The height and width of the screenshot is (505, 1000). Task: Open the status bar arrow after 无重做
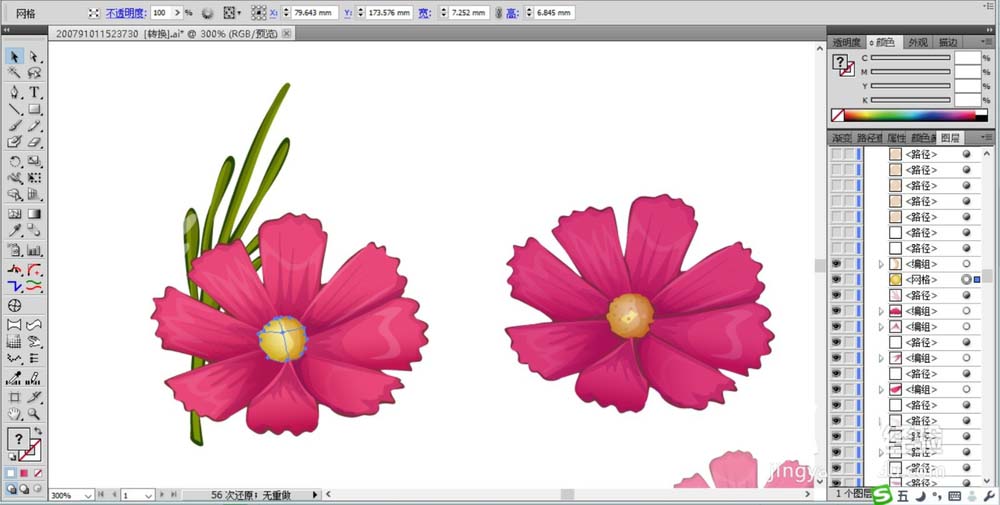(x=314, y=494)
